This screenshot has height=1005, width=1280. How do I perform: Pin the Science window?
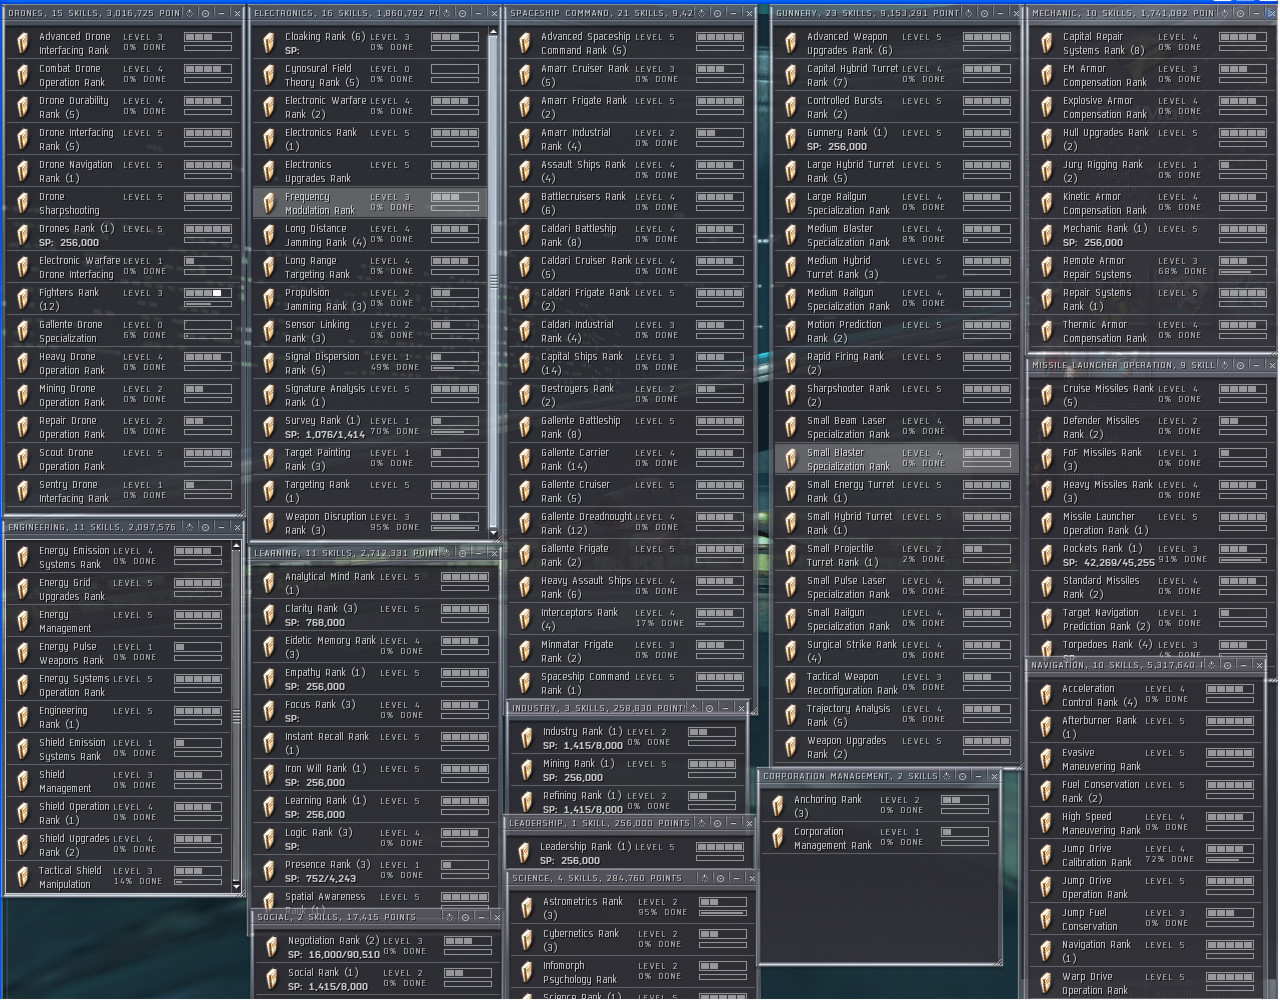(719, 878)
